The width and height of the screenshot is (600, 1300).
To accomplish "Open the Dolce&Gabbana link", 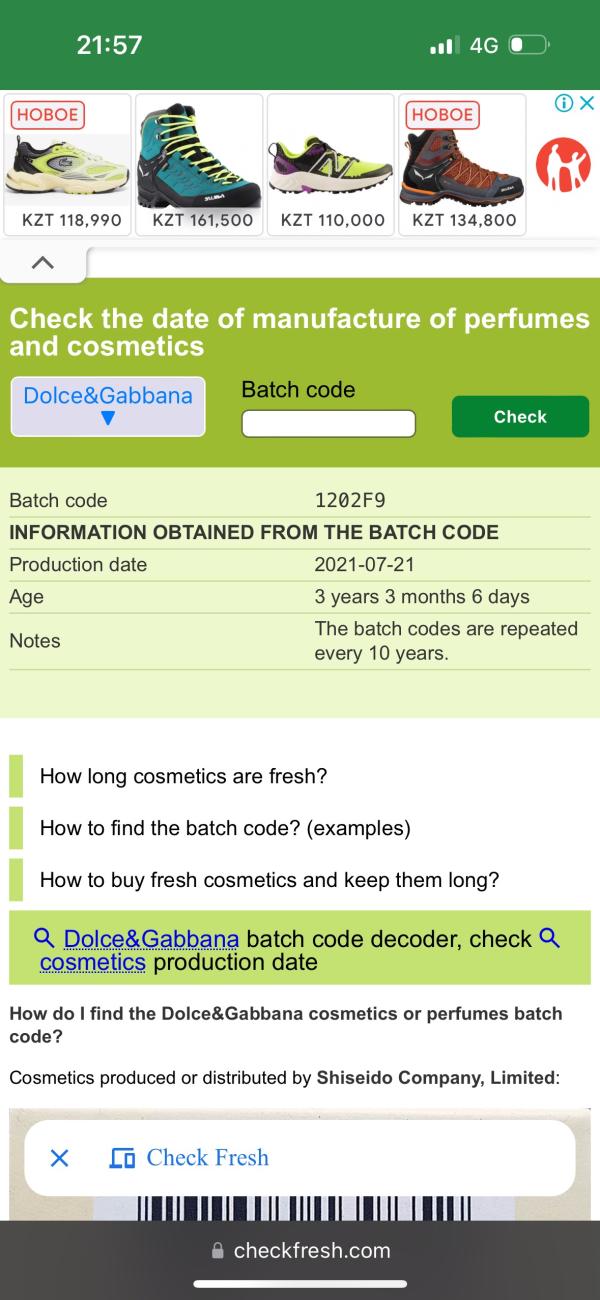I will [151, 939].
